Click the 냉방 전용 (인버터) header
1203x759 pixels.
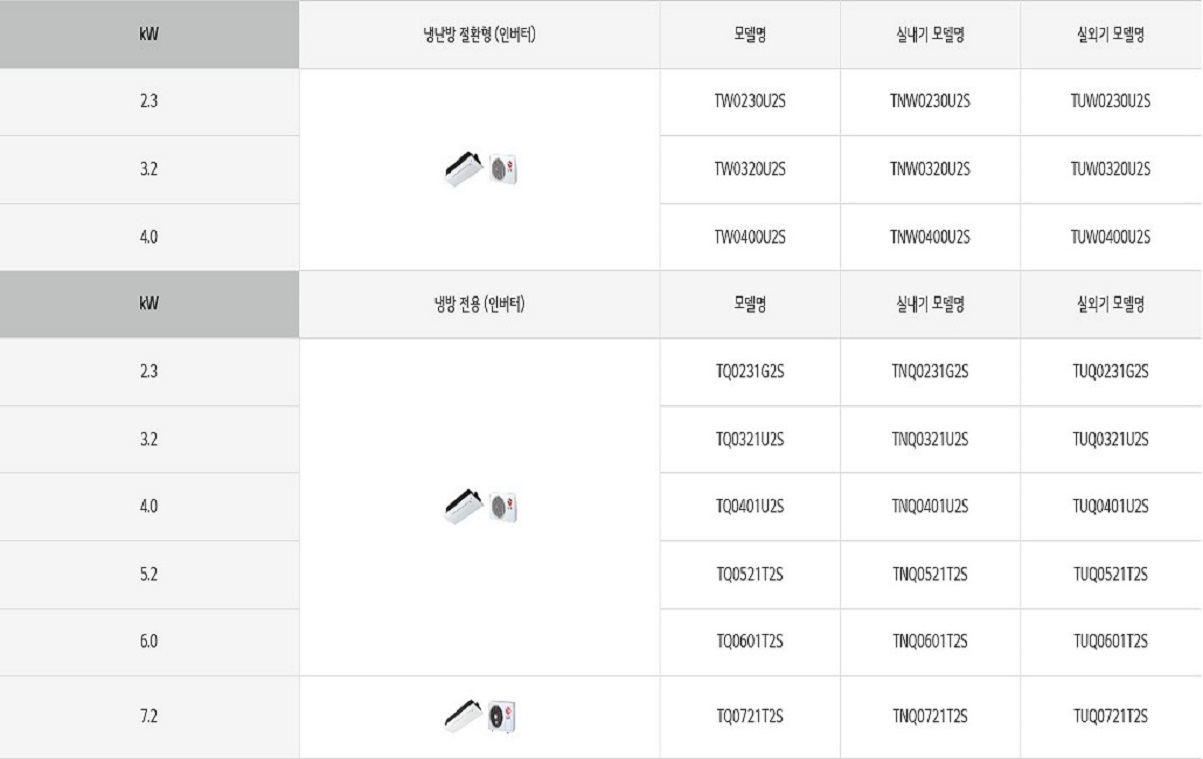pos(480,304)
